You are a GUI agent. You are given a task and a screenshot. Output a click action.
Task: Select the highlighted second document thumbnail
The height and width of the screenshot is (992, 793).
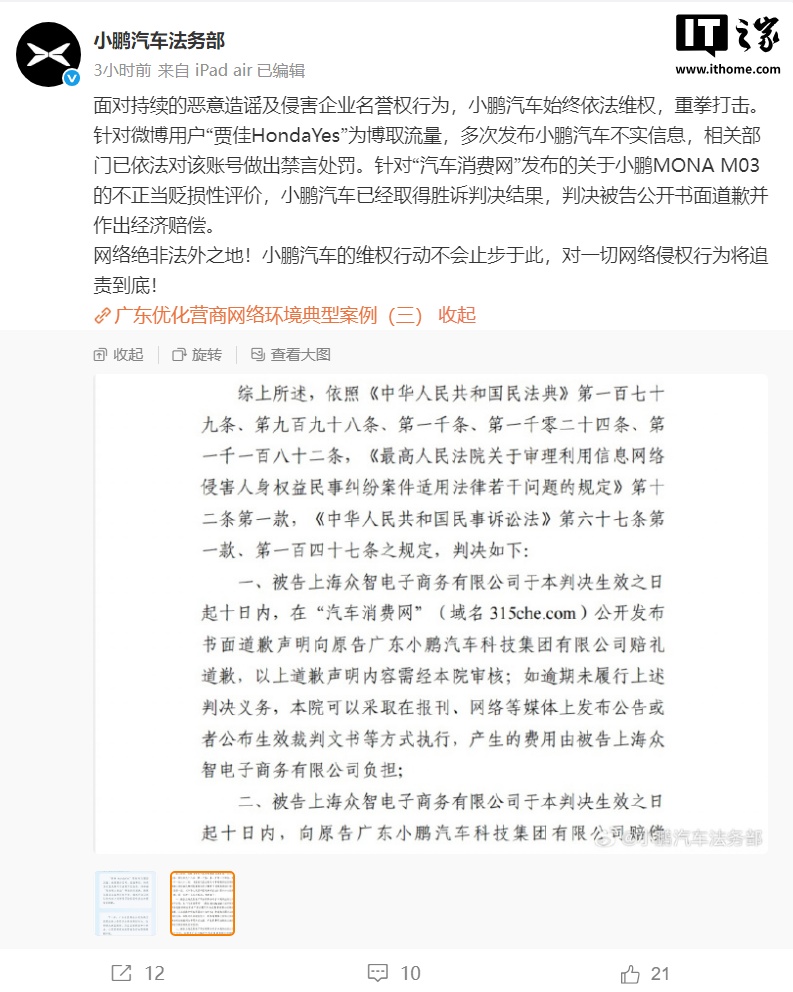[203, 903]
